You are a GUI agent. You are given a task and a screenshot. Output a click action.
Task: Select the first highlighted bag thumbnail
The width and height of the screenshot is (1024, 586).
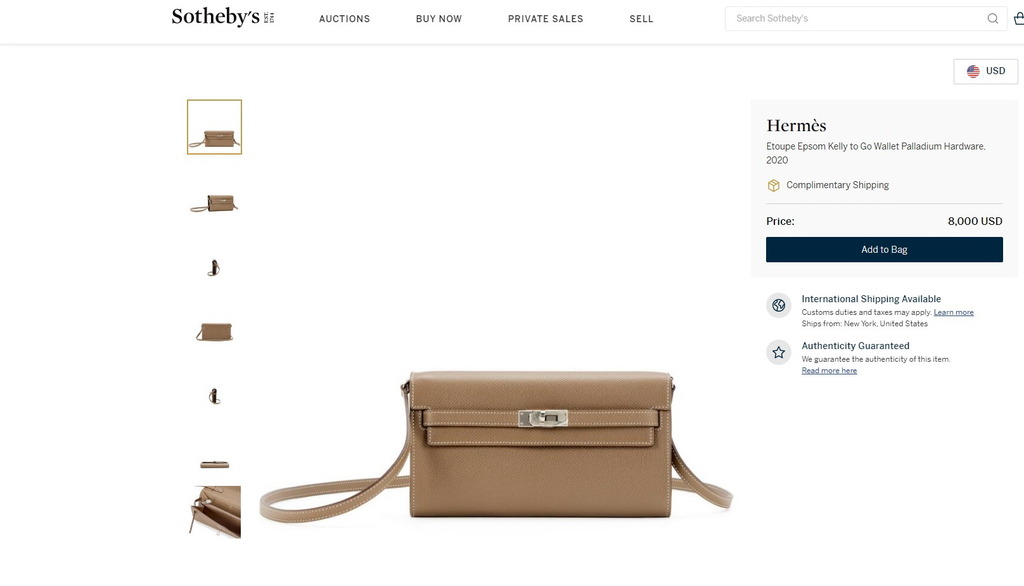[214, 127]
